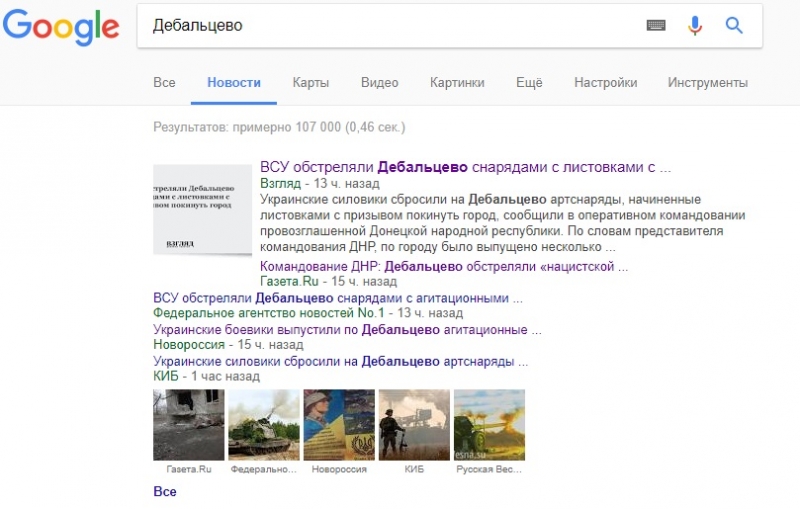Image resolution: width=800 pixels, height=509 pixels.
Task: Click the blue search magnifier icon
Action: click(734, 26)
